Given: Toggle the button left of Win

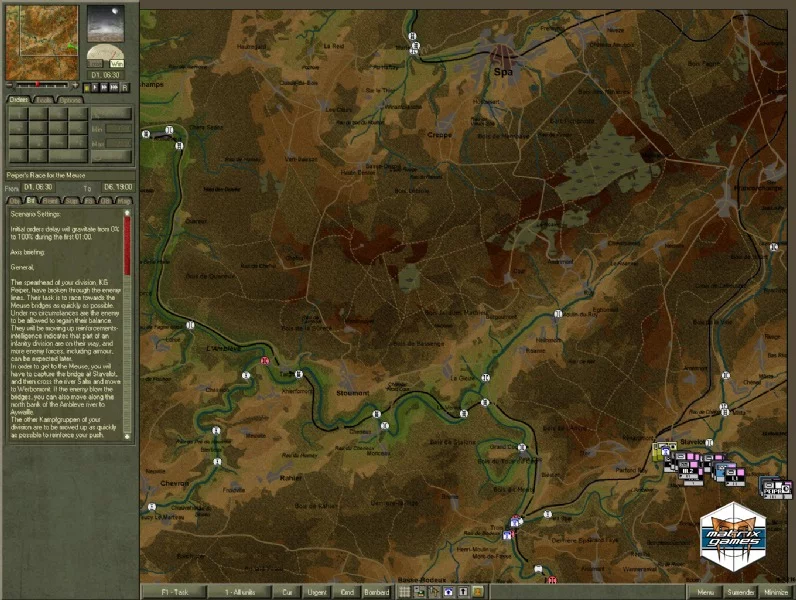Looking at the screenshot, I should pyautogui.click(x=95, y=64).
